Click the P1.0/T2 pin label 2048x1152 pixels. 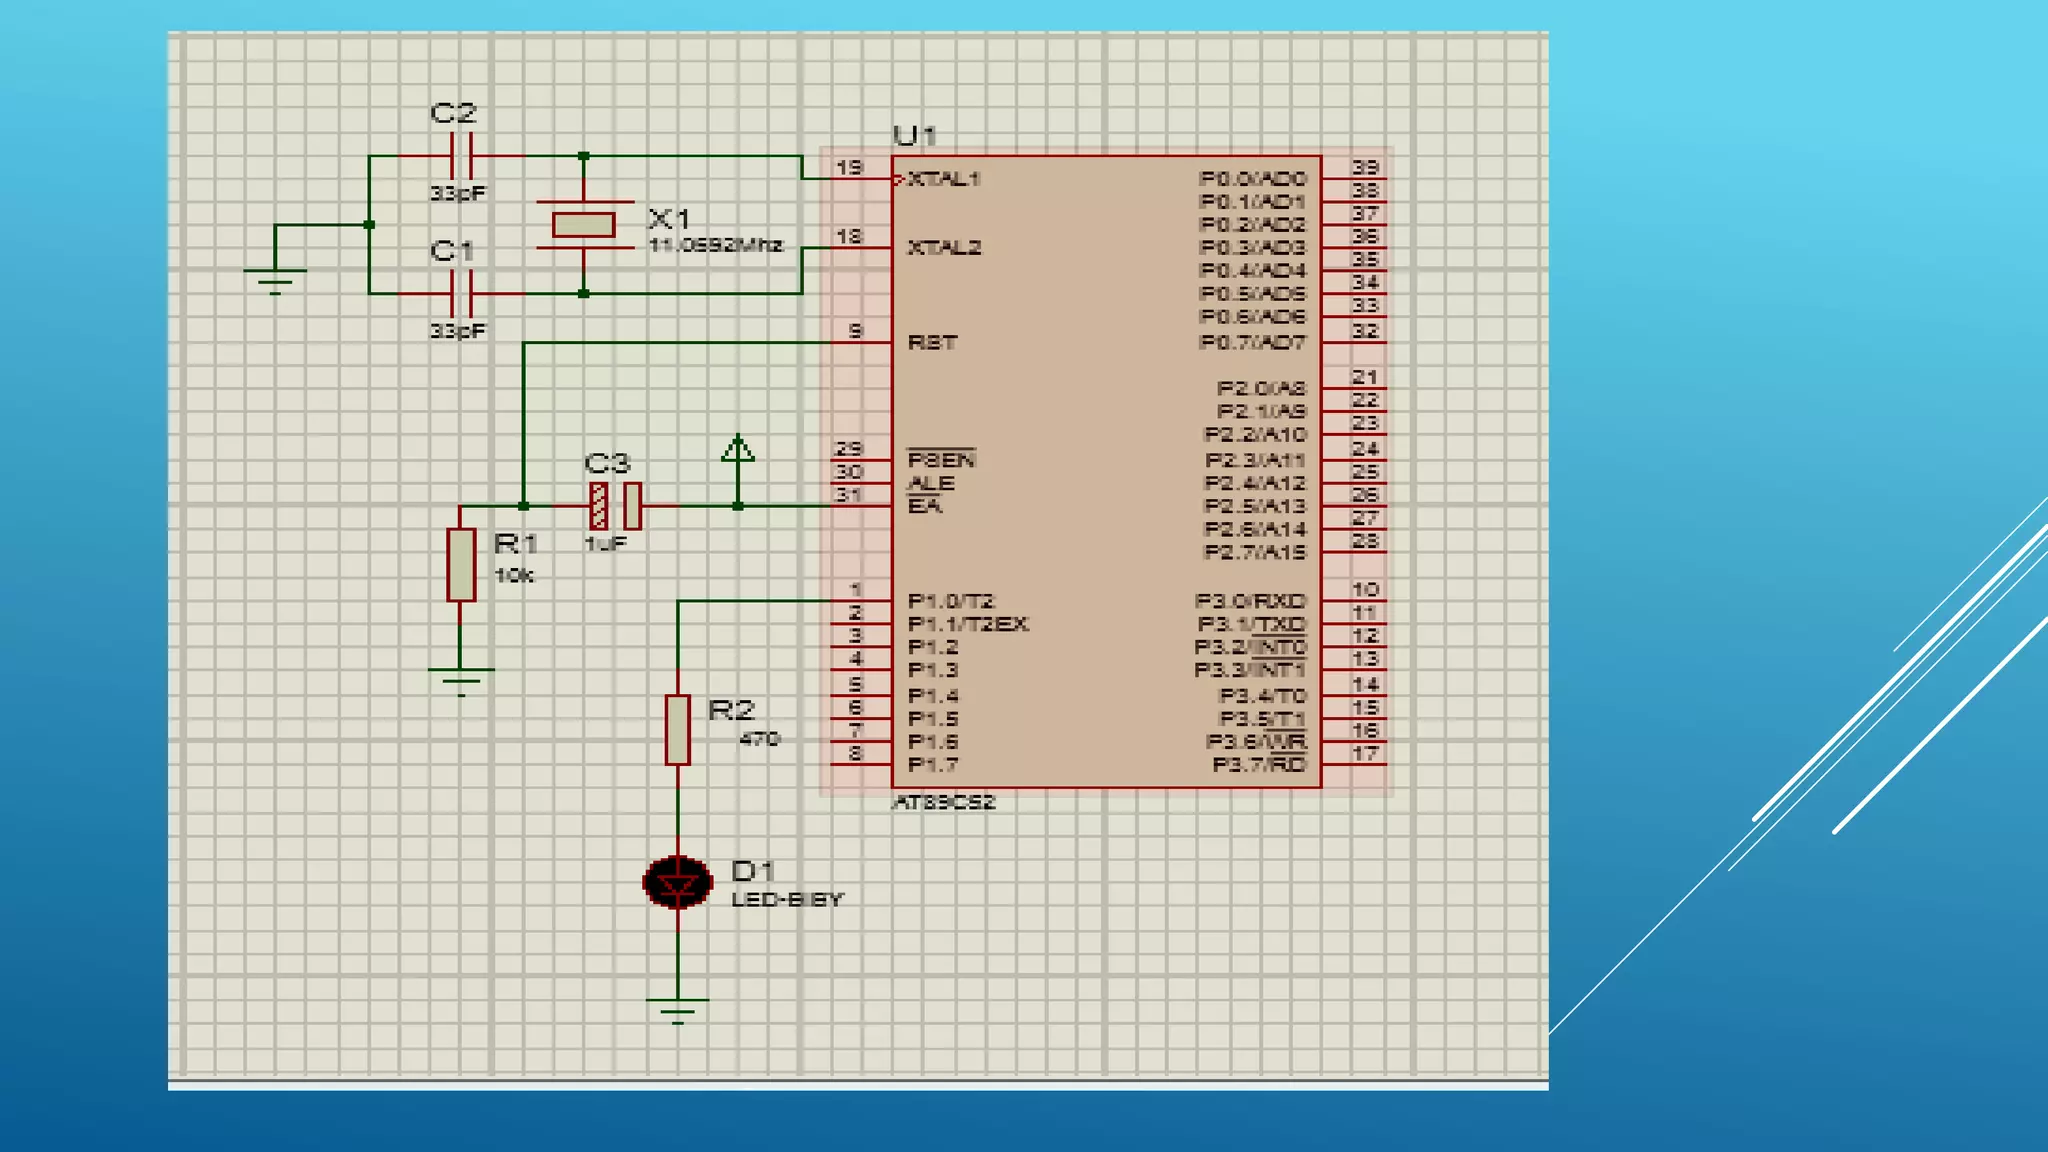pyautogui.click(x=950, y=601)
